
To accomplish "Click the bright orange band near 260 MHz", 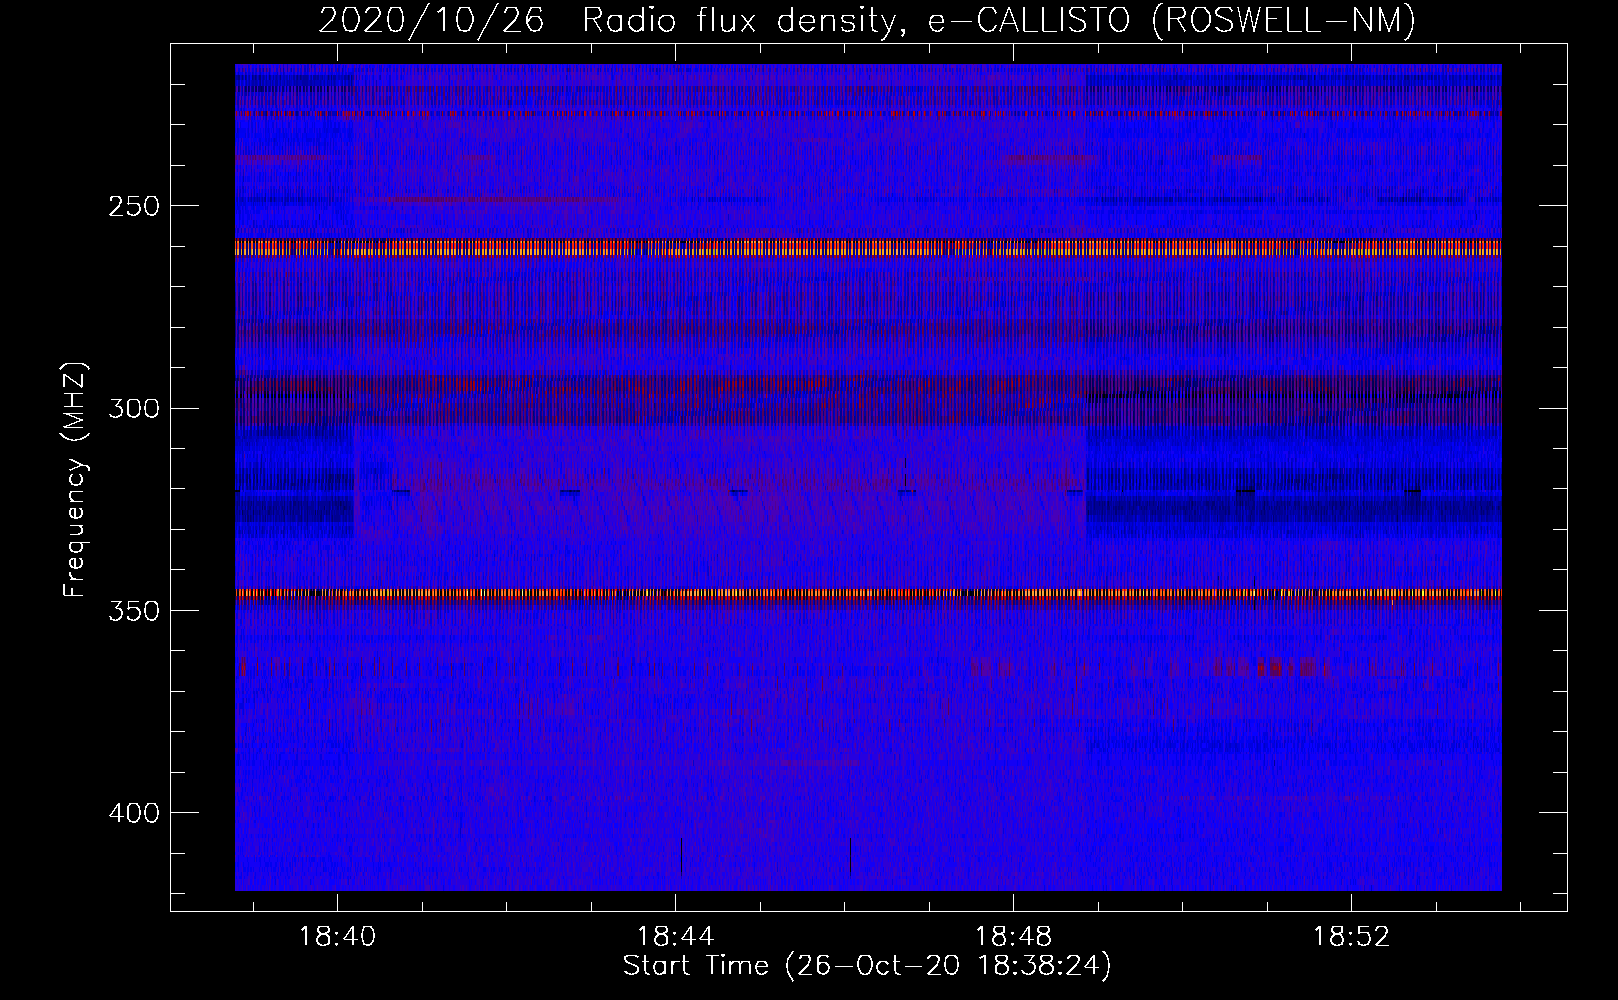I will [868, 247].
